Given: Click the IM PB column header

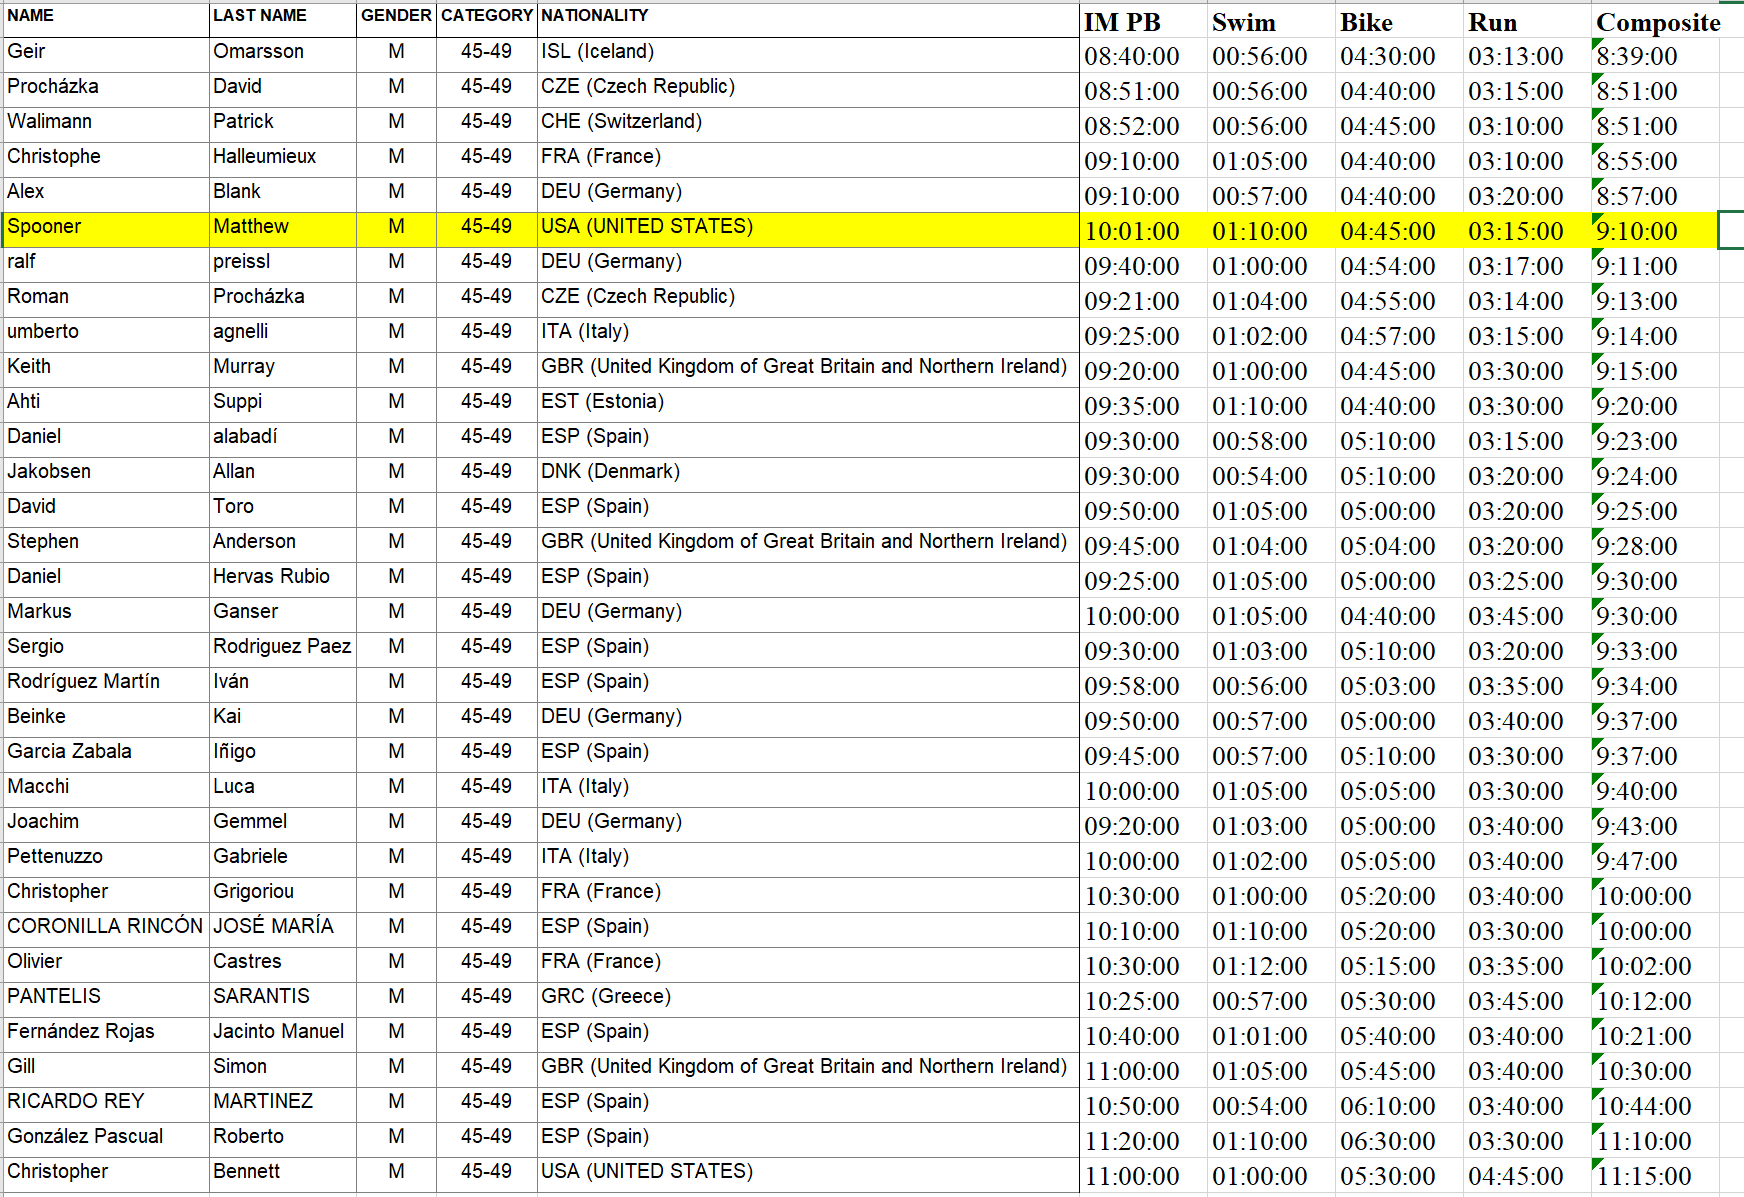Looking at the screenshot, I should click(x=1144, y=22).
